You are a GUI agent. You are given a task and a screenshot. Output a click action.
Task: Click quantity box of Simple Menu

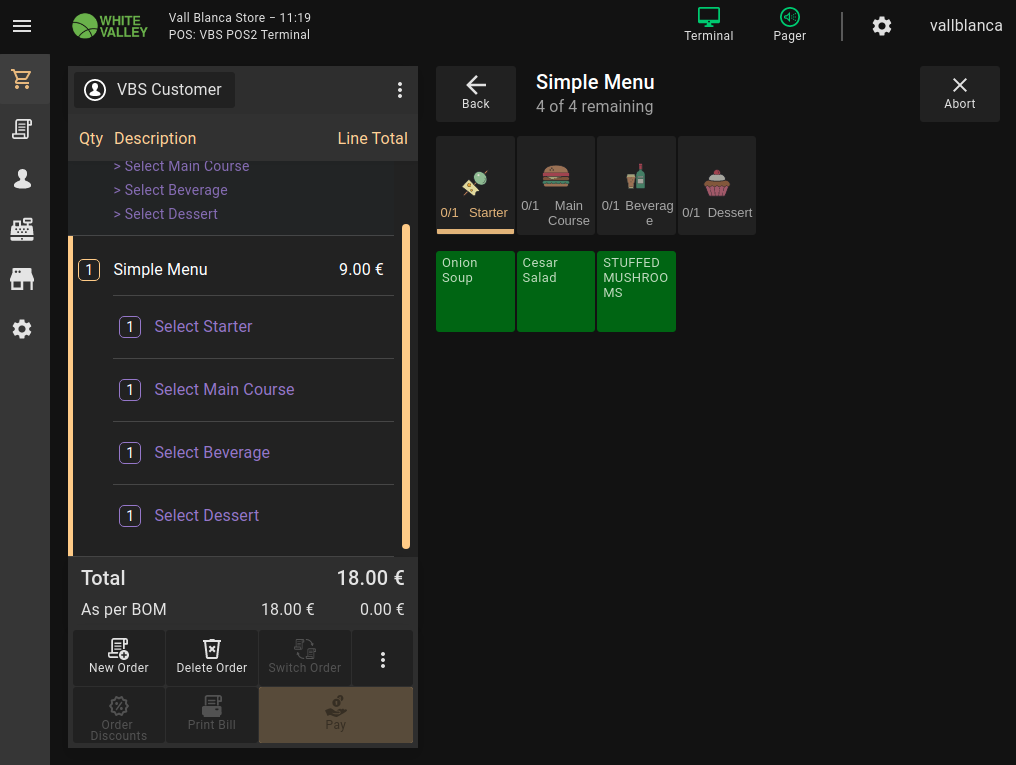point(89,269)
